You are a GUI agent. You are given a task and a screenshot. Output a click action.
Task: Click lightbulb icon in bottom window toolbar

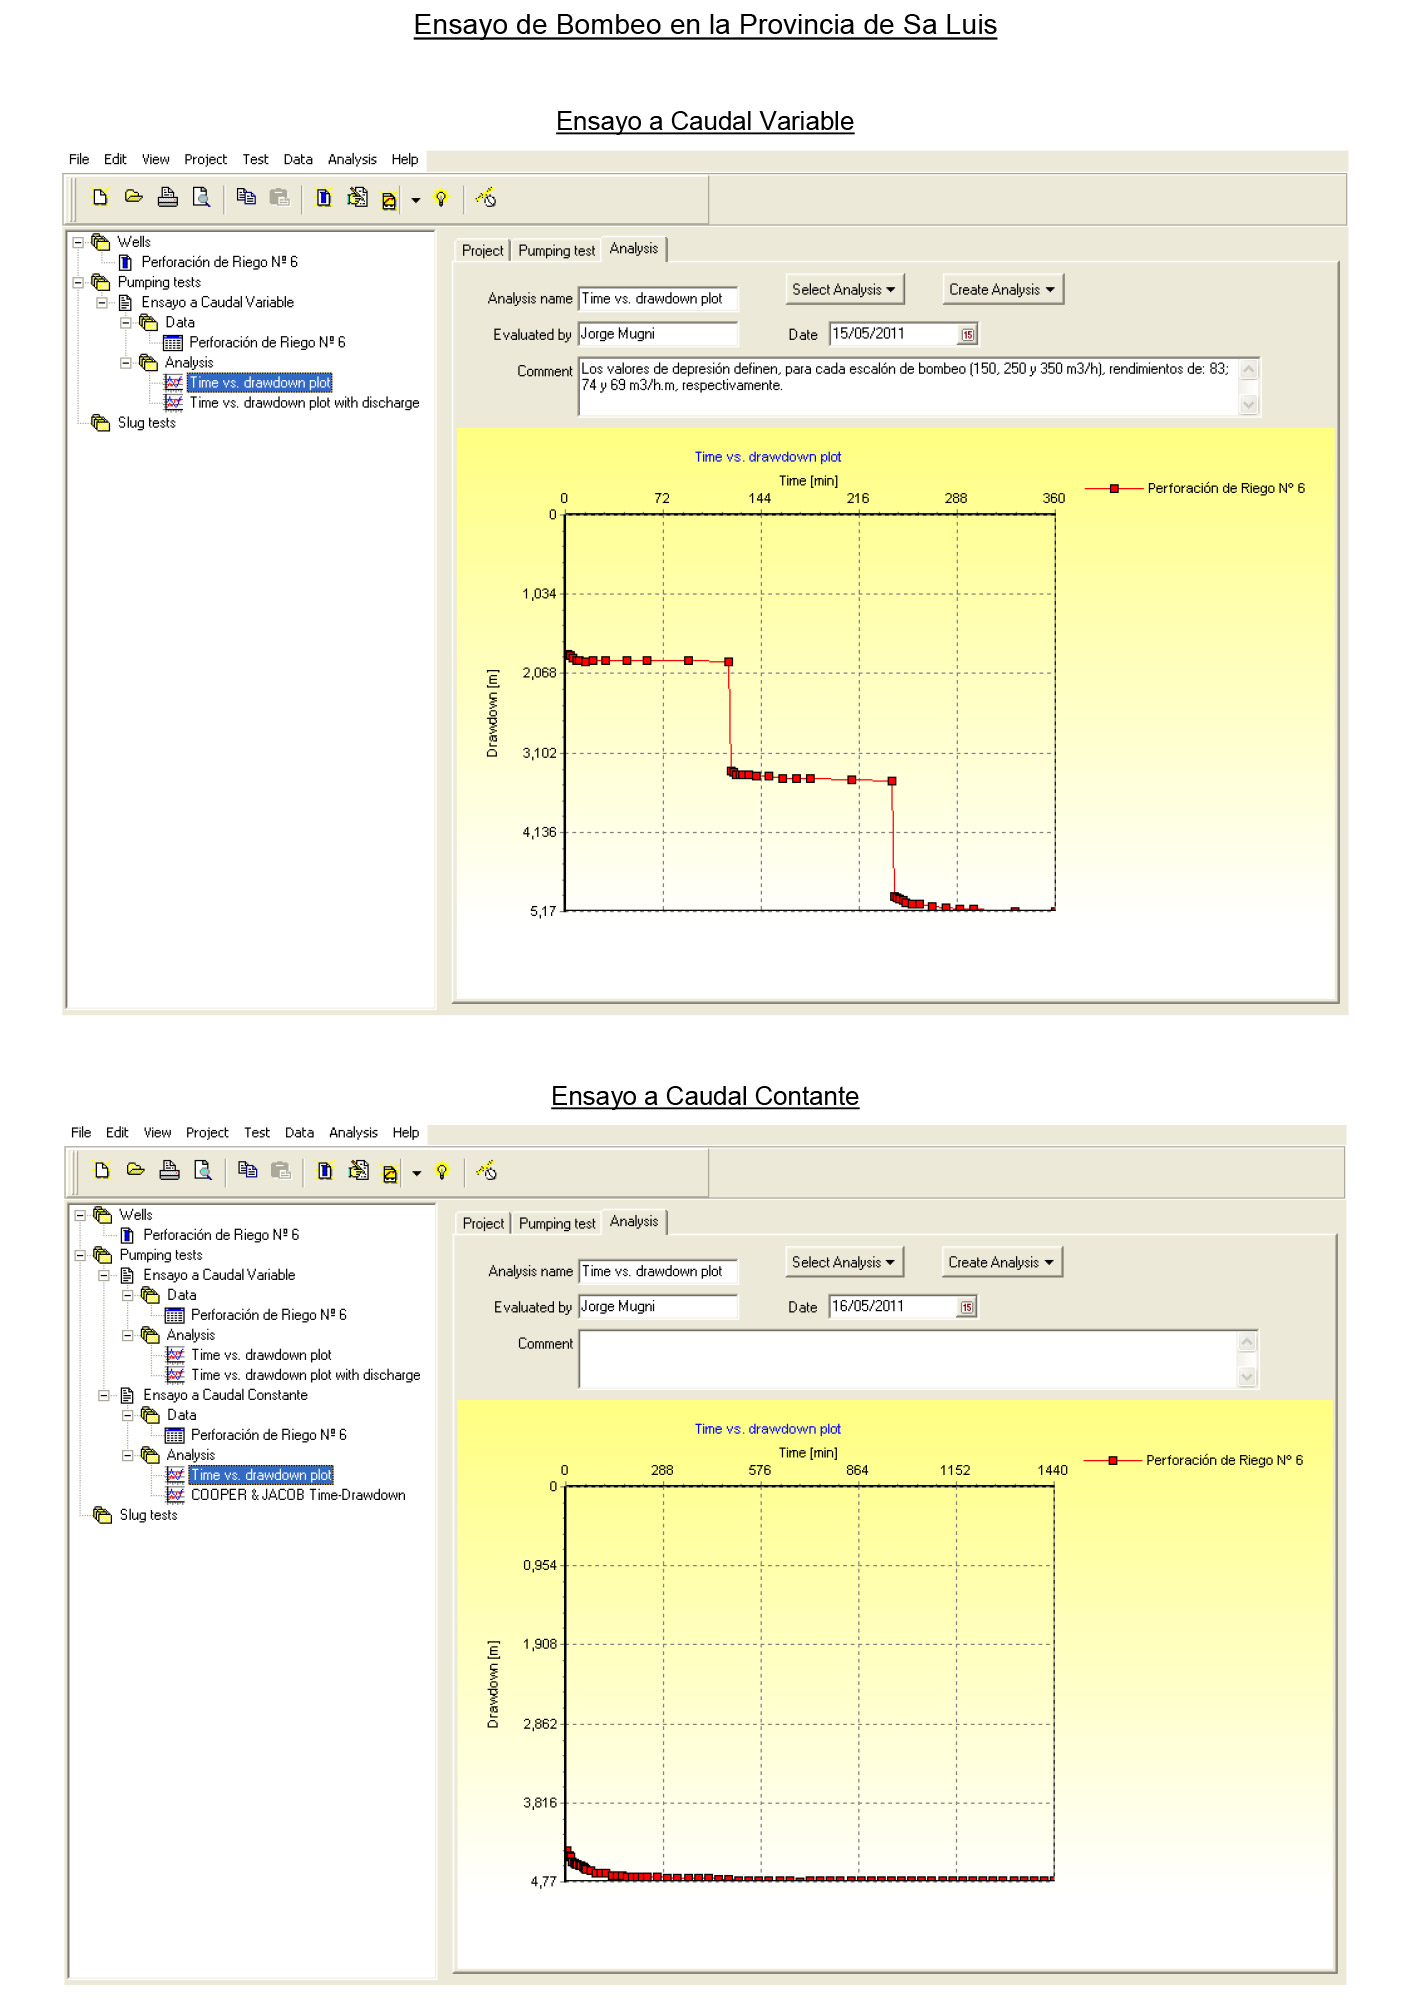point(442,1171)
